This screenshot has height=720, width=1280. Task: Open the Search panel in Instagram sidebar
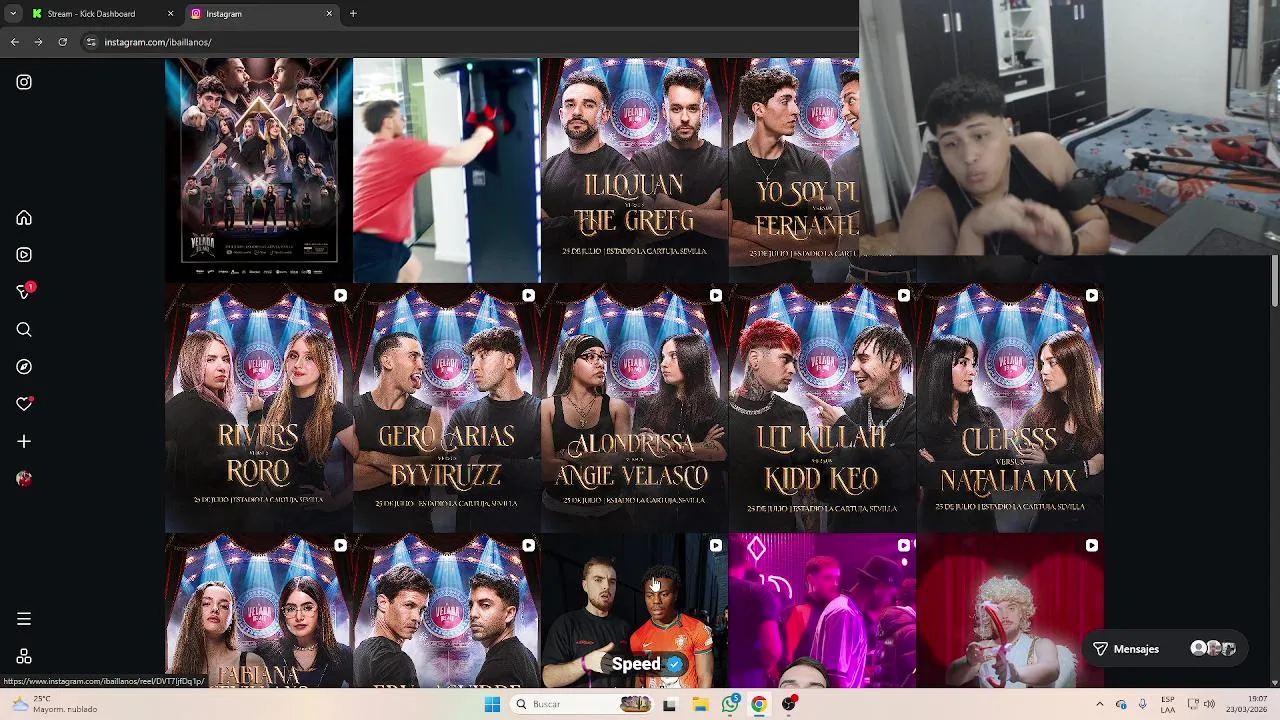pyautogui.click(x=24, y=330)
